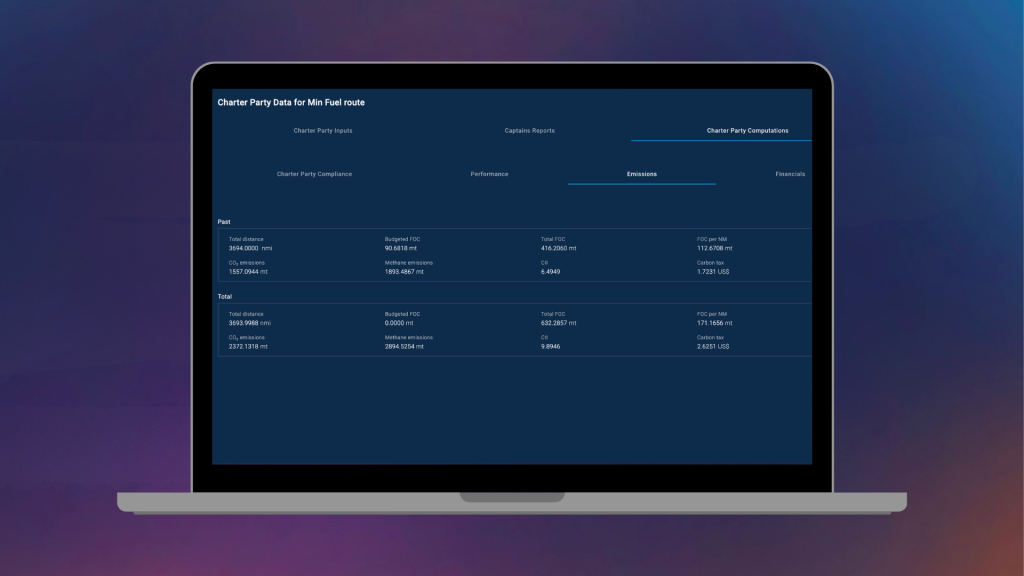Open the Charter Party Inputs tab

(322, 131)
